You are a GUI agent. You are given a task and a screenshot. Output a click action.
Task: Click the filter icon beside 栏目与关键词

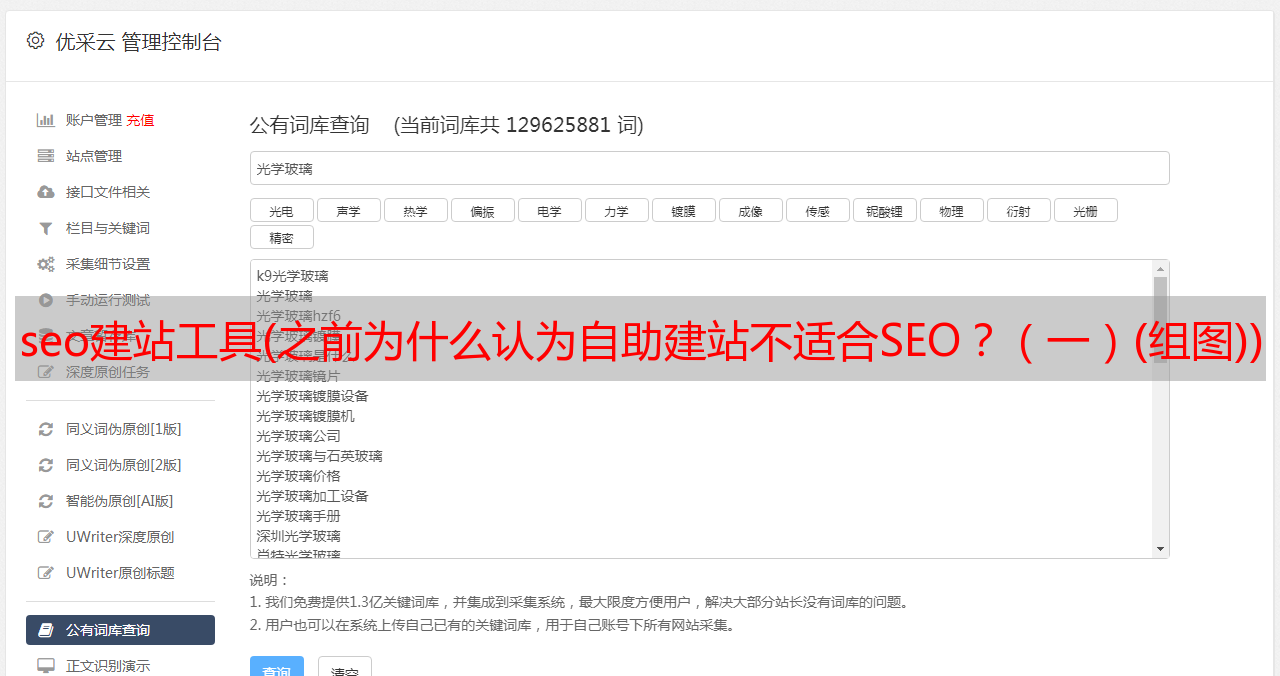pyautogui.click(x=46, y=228)
